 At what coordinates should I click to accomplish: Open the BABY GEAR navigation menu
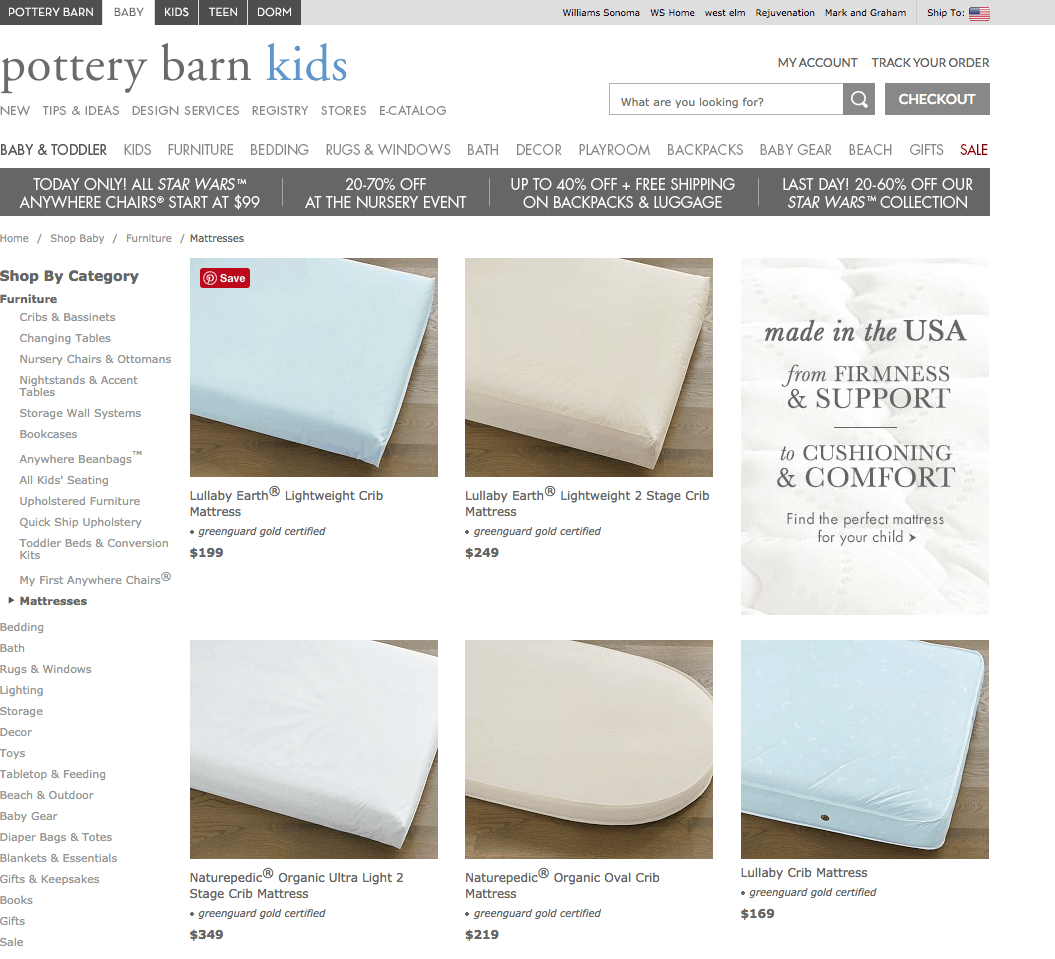coord(795,150)
